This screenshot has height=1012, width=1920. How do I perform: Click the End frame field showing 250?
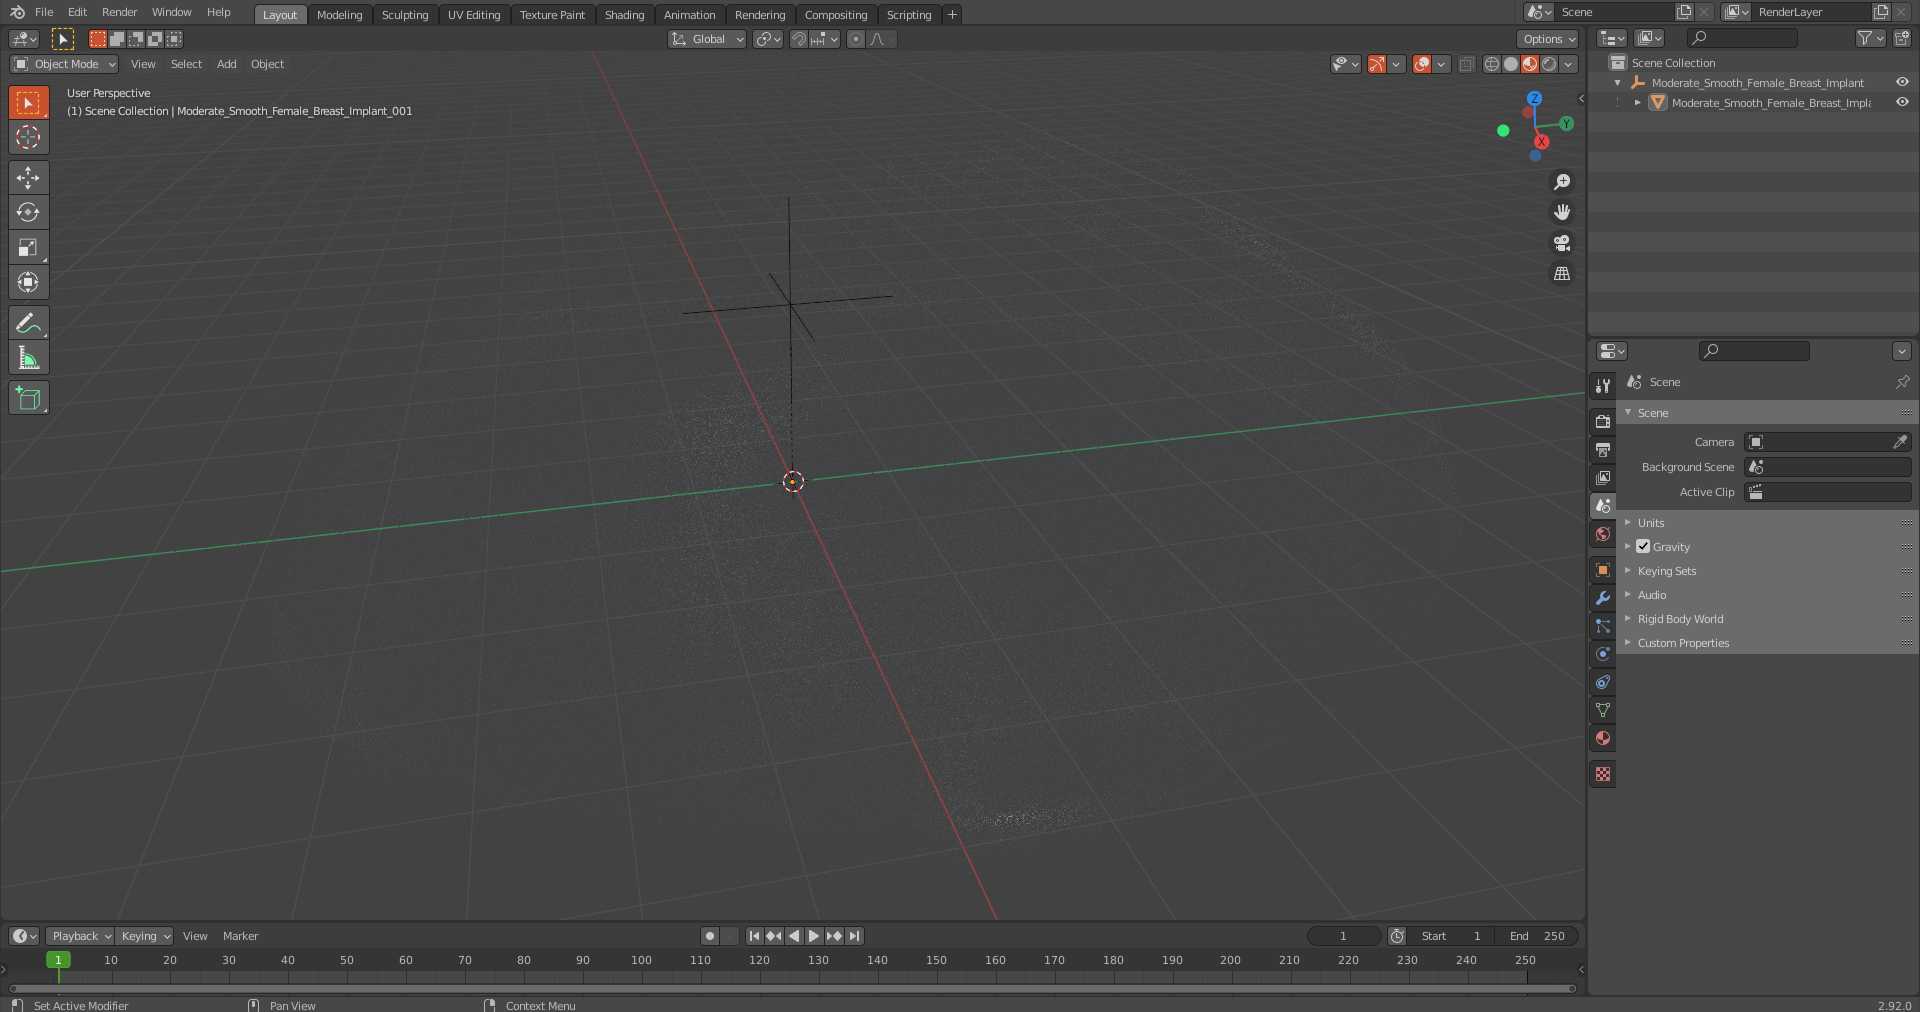click(x=1538, y=936)
